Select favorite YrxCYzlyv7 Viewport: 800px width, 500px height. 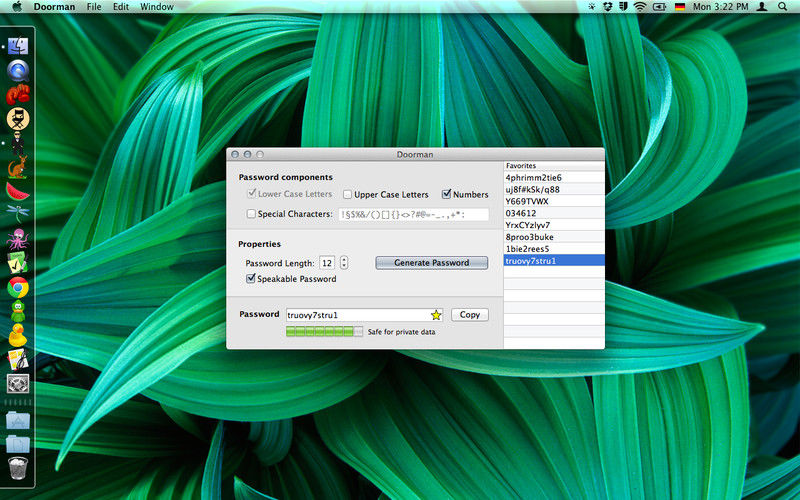554,225
